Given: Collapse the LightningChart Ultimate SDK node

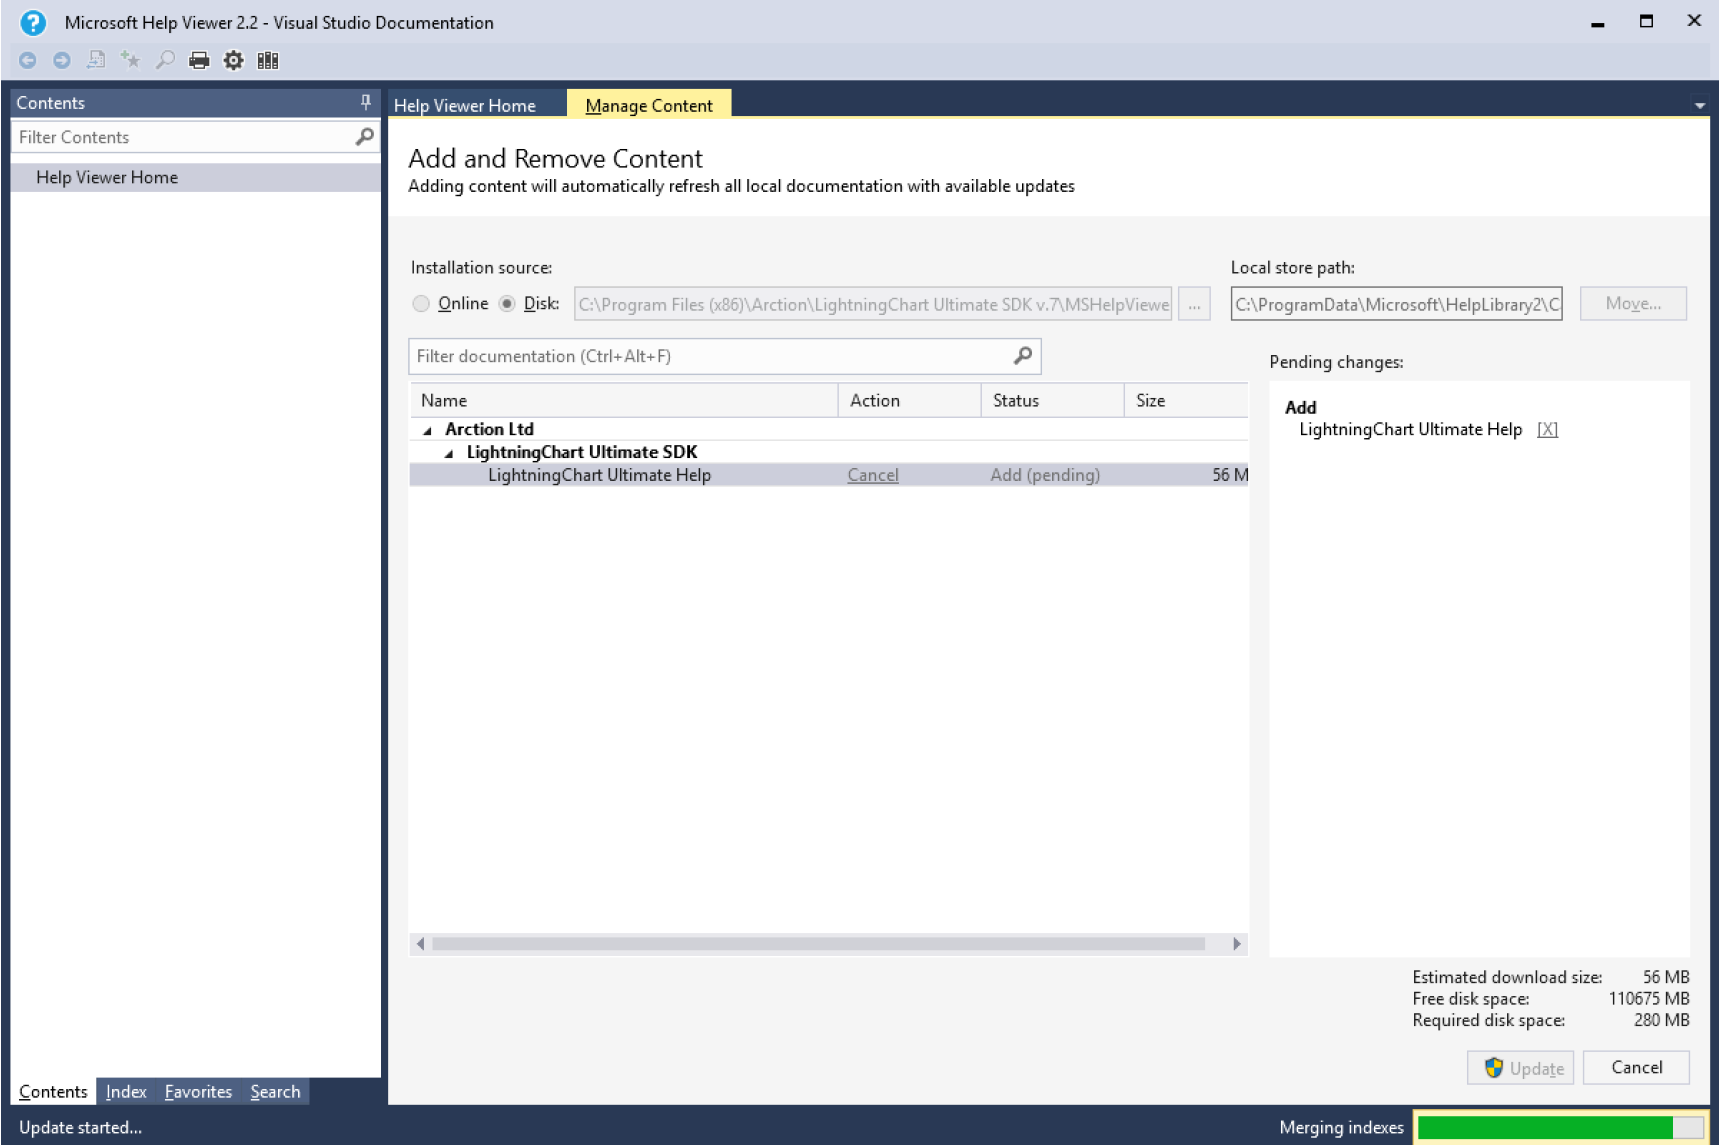Looking at the screenshot, I should 449,454.
